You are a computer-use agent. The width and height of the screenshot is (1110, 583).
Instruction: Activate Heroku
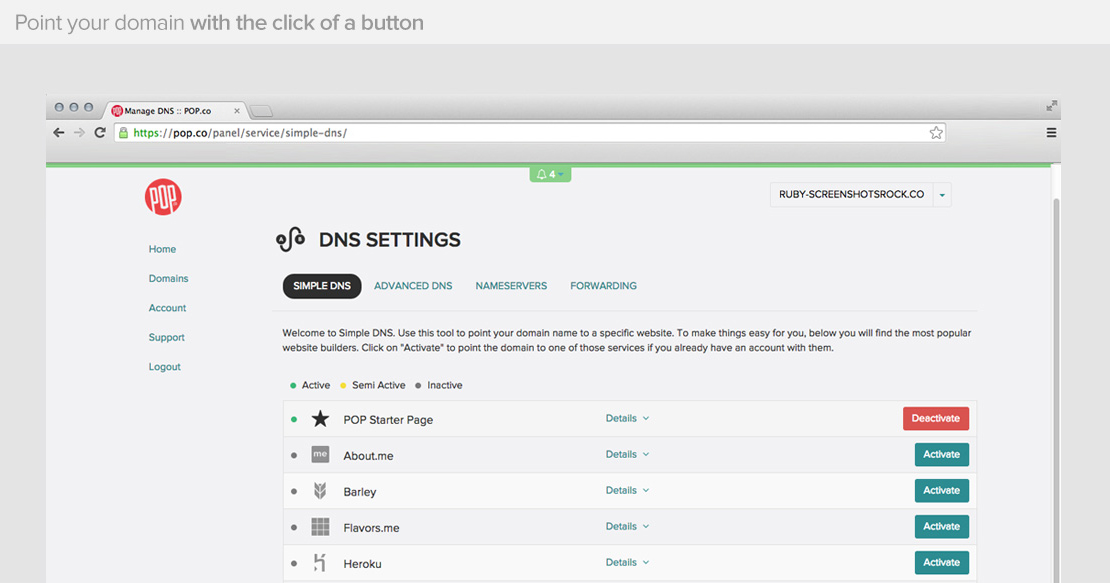click(x=942, y=562)
